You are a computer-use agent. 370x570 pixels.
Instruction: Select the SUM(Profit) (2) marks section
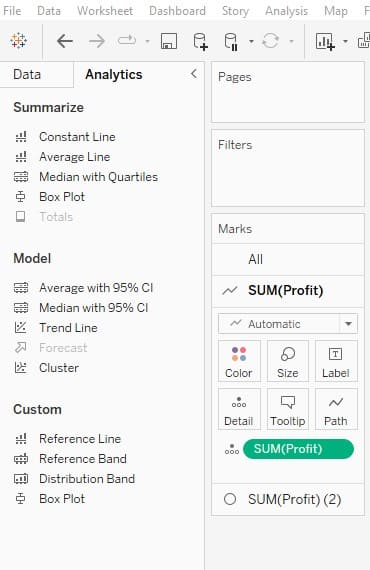[288, 499]
